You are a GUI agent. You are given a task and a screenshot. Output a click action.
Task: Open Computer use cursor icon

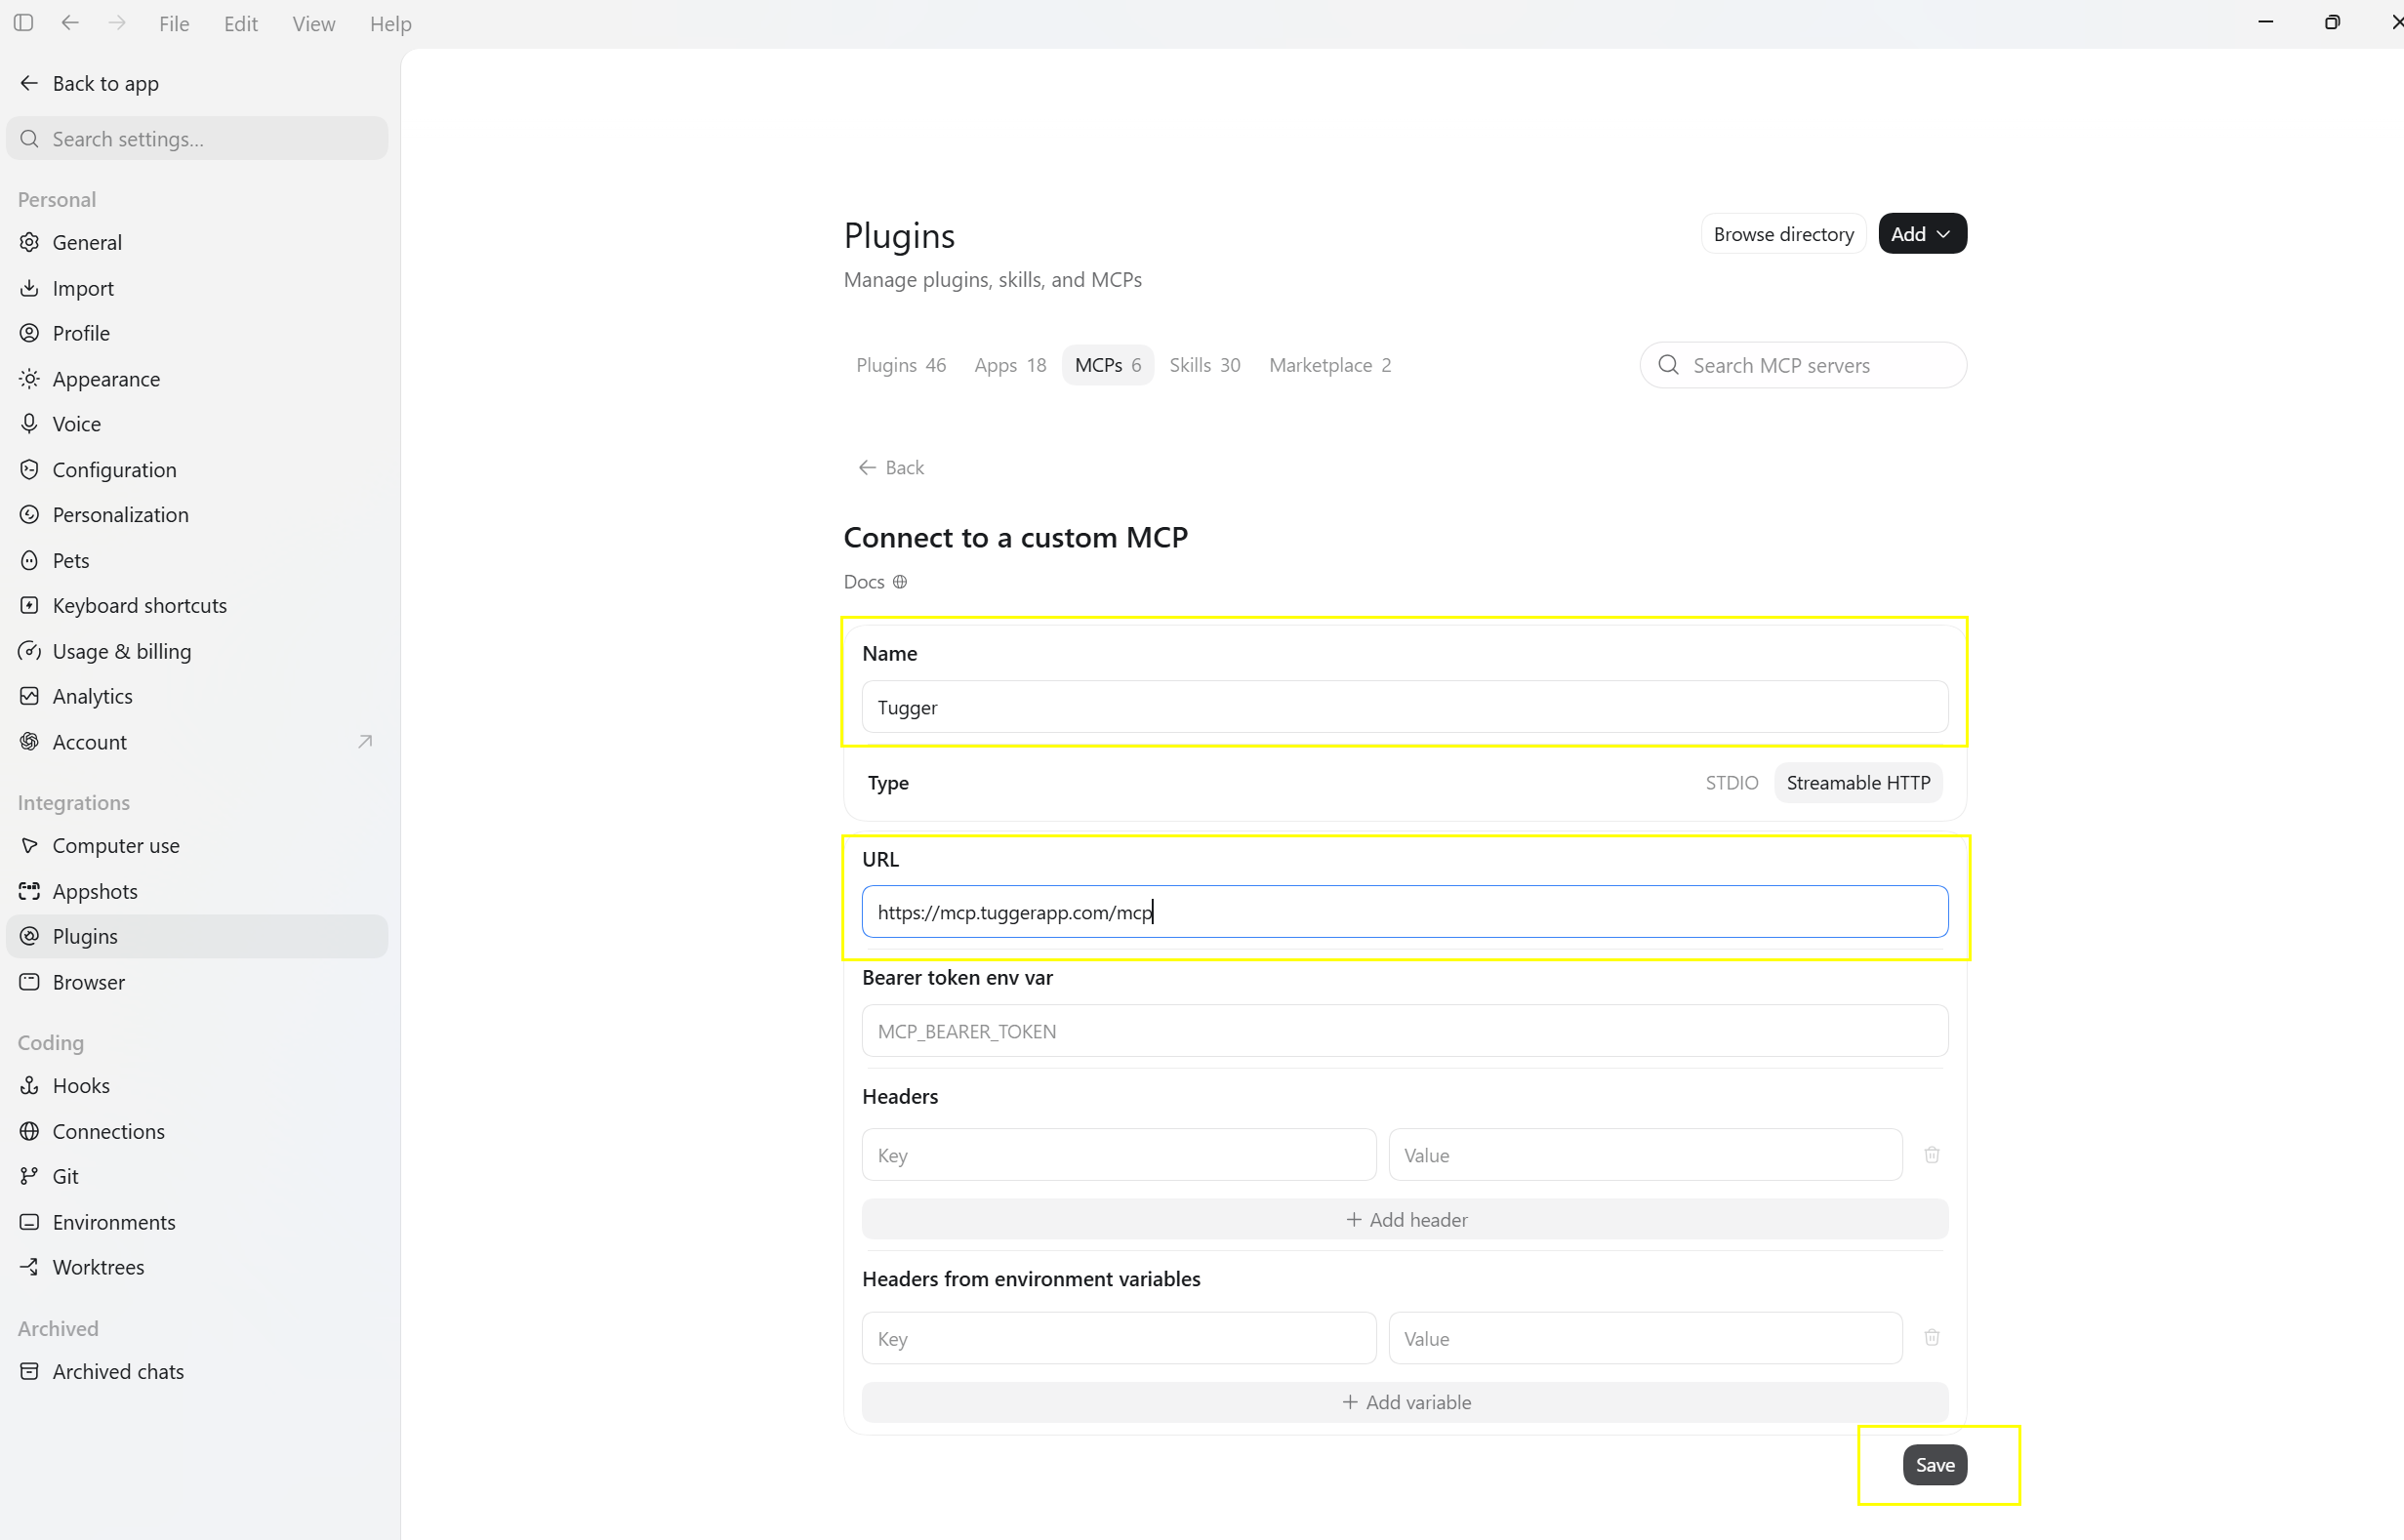coord(30,846)
